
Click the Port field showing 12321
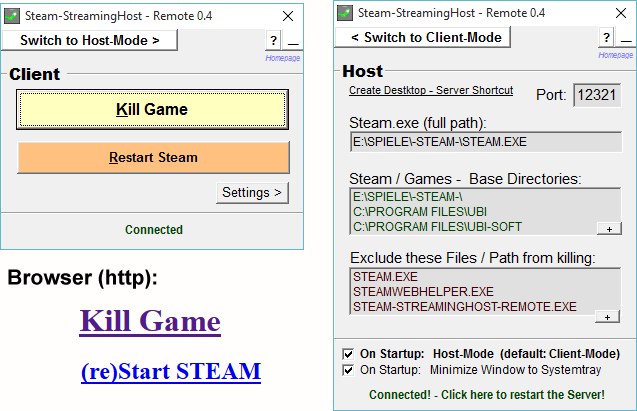pos(597,95)
